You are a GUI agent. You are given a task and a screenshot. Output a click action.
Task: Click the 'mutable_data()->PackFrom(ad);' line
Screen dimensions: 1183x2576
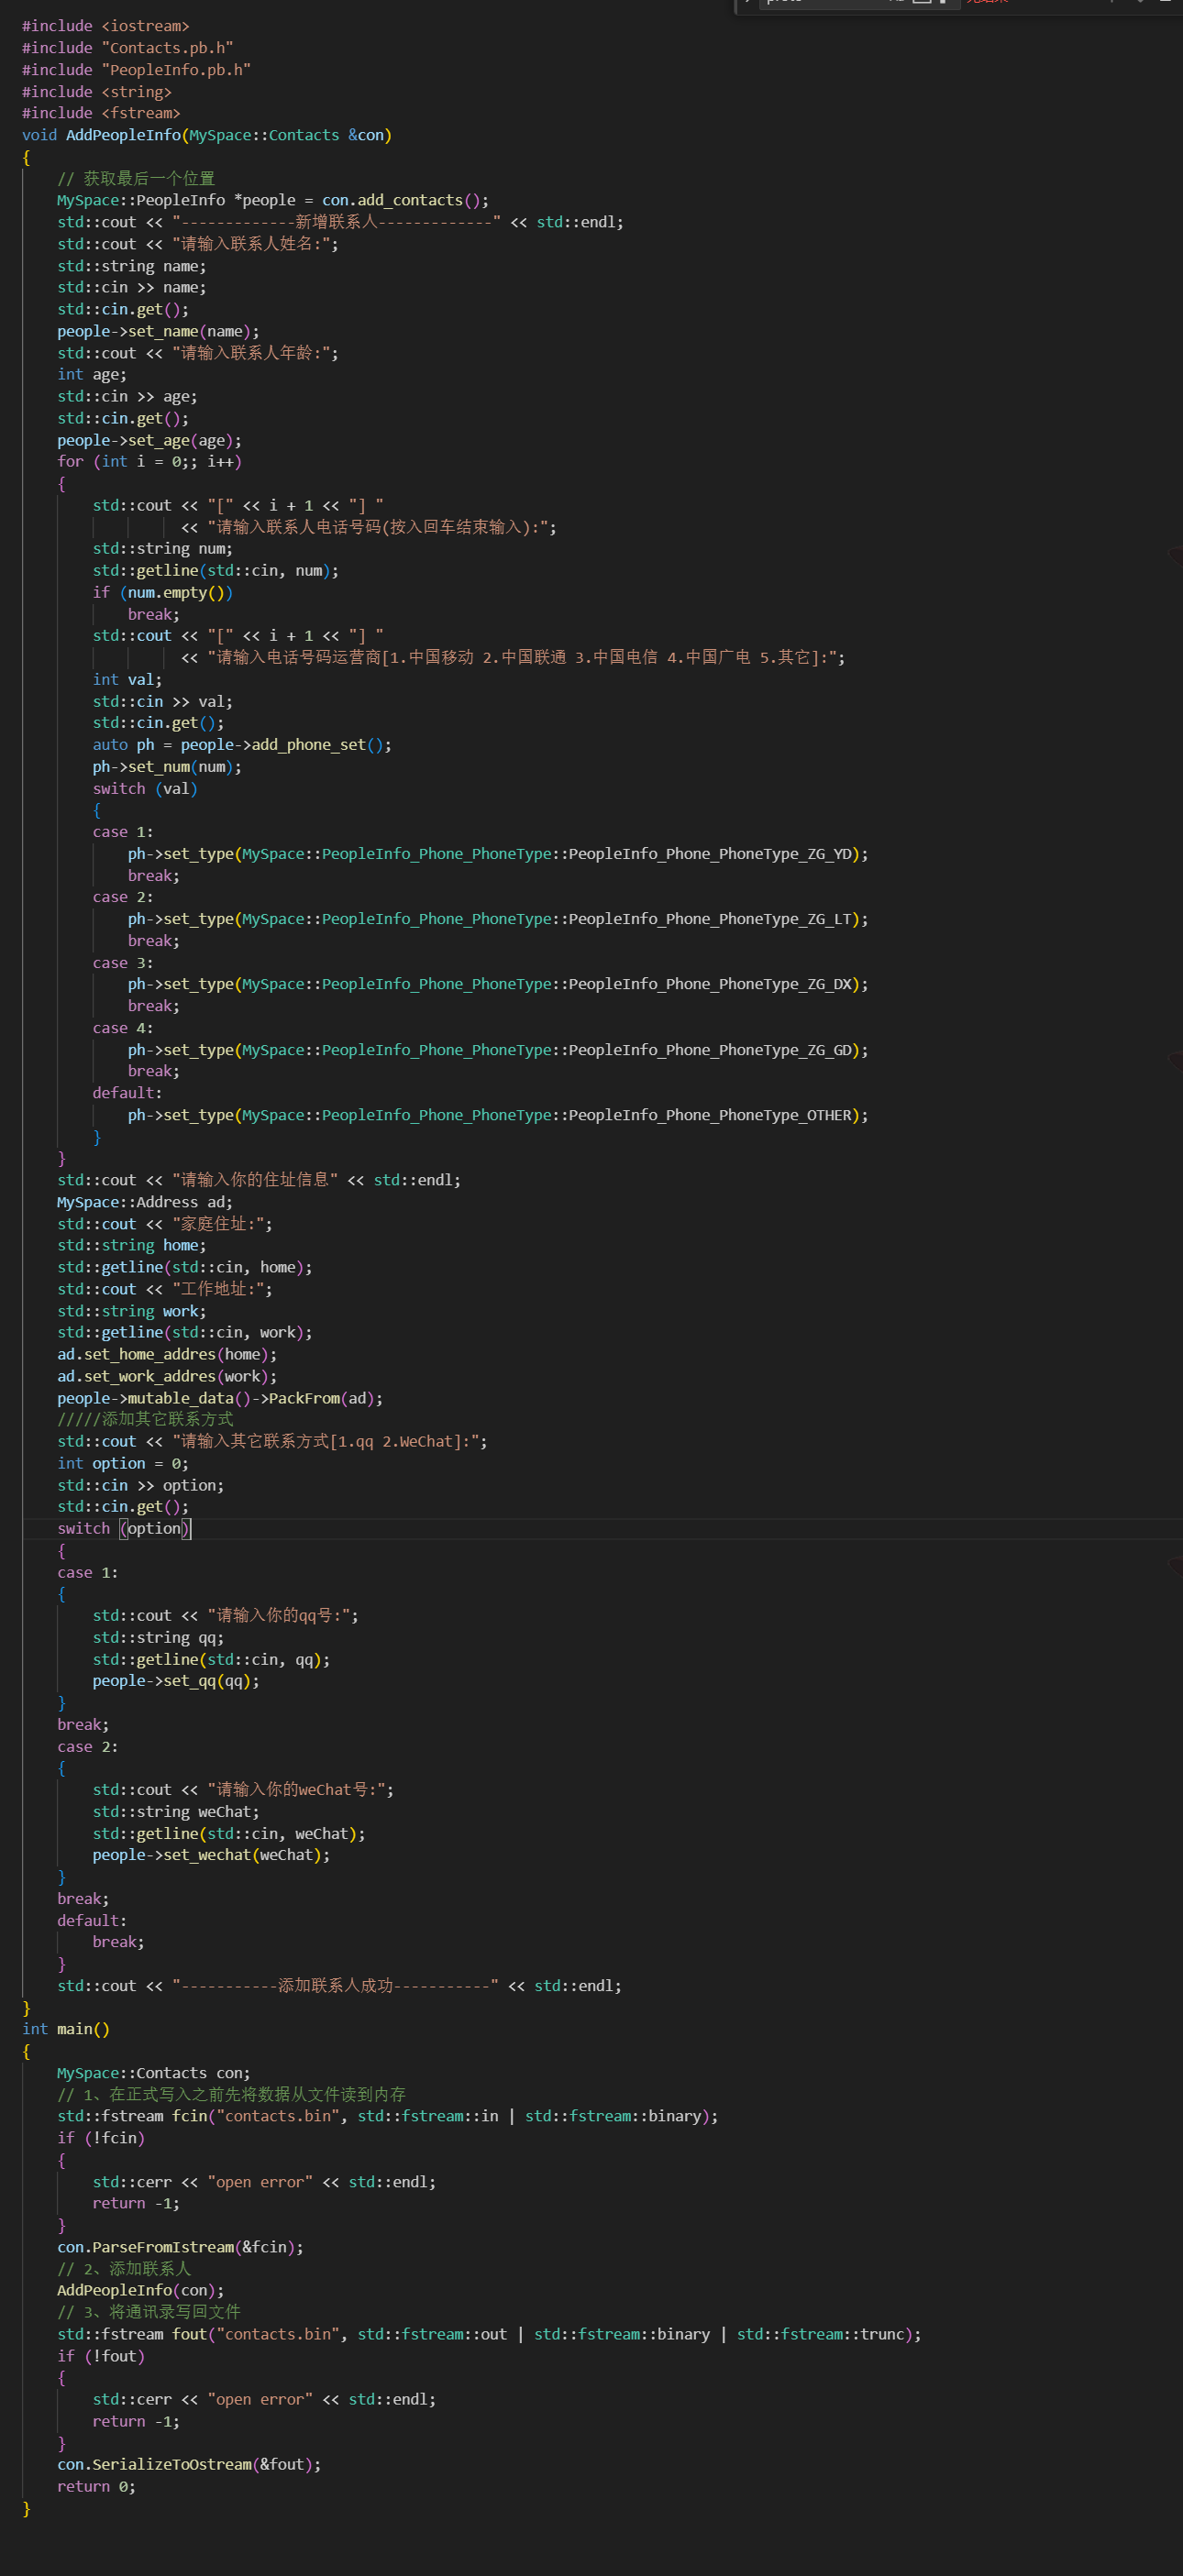(220, 1398)
